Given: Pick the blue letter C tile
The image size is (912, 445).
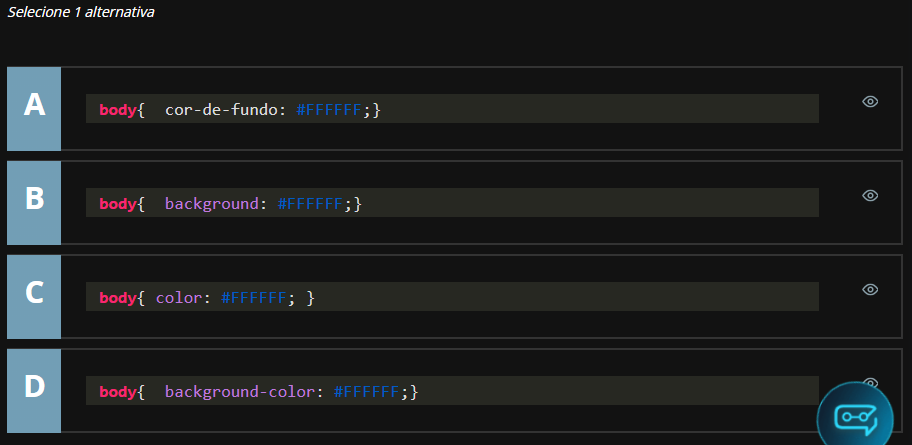Looking at the screenshot, I should [x=34, y=296].
